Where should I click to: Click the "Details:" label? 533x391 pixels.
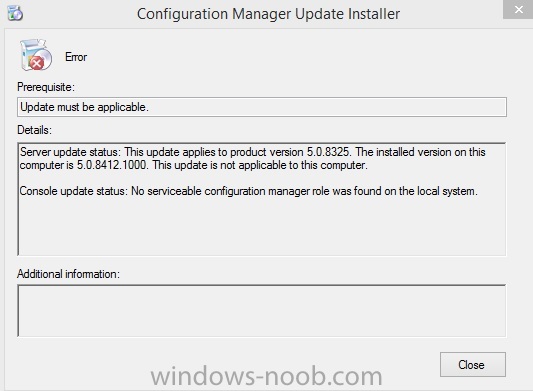[x=34, y=130]
